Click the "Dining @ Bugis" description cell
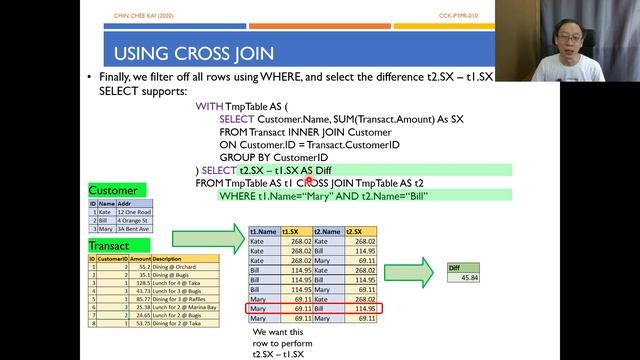The image size is (640, 360). 185,275
